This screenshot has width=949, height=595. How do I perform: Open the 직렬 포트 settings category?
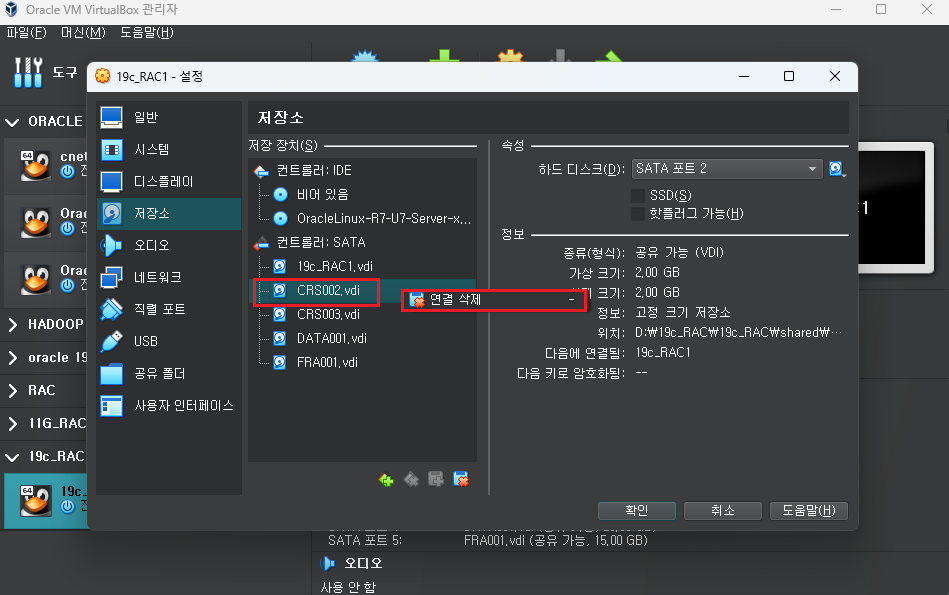coord(169,309)
